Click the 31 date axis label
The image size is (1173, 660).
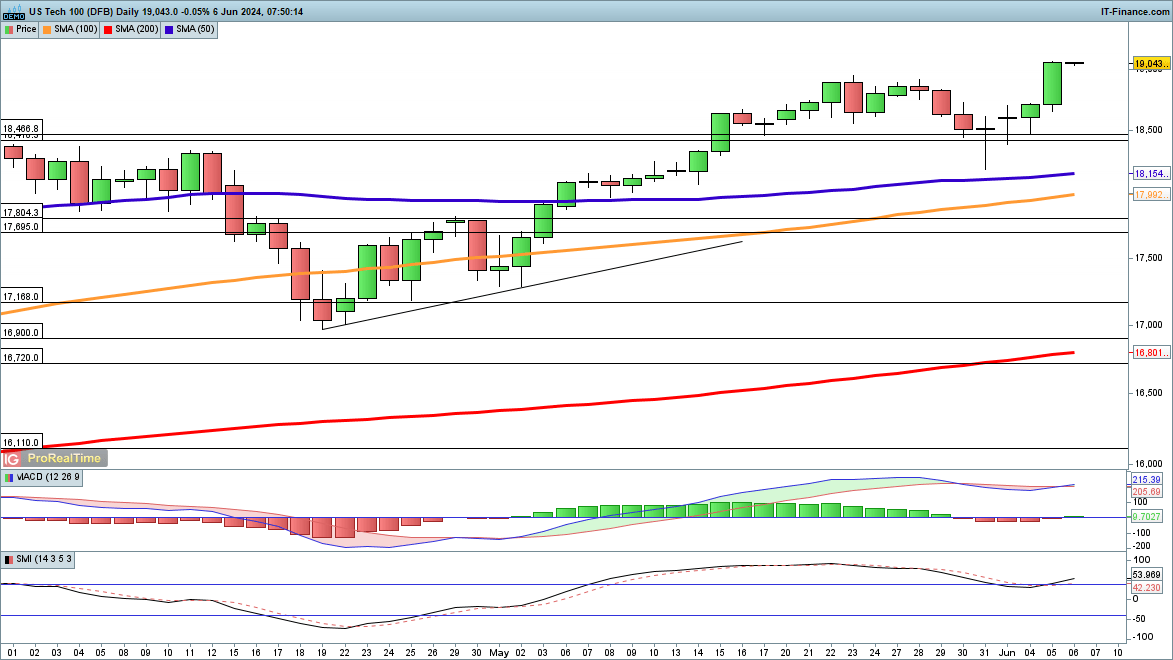pos(984,653)
